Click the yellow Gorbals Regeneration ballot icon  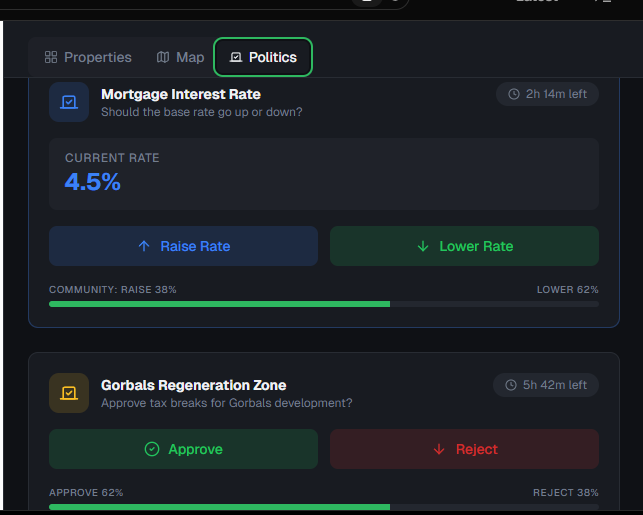[69, 393]
